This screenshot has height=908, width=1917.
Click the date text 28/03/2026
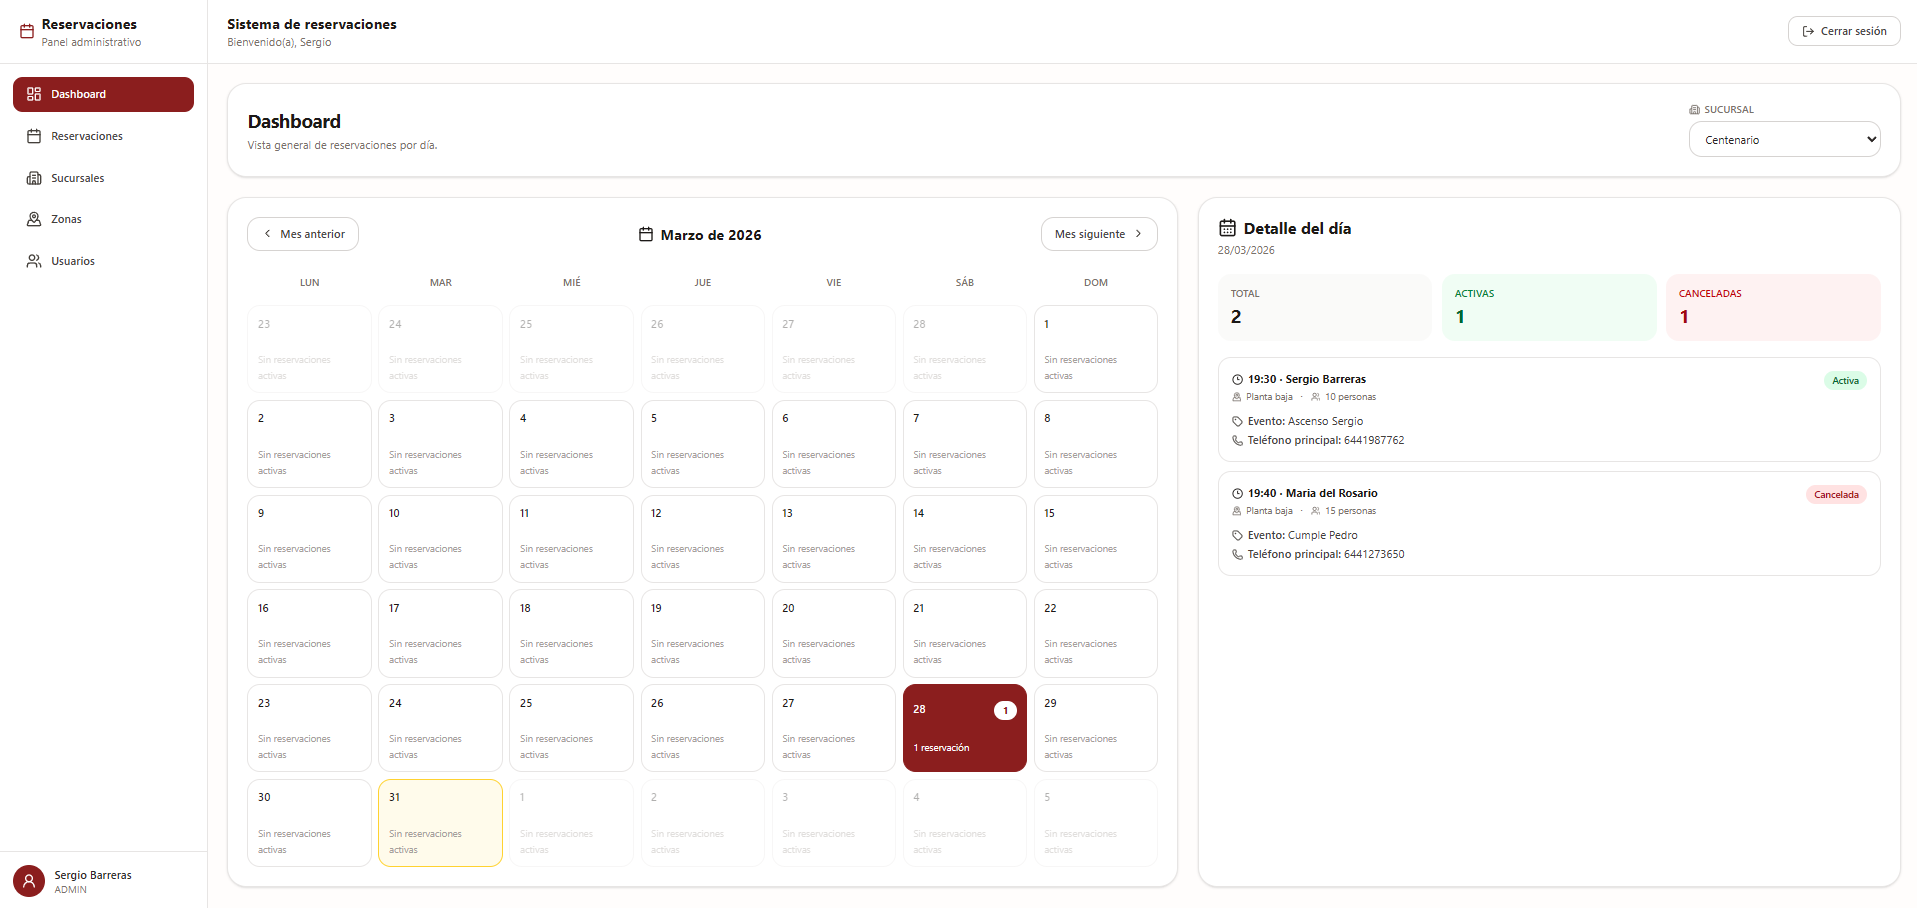1246,251
